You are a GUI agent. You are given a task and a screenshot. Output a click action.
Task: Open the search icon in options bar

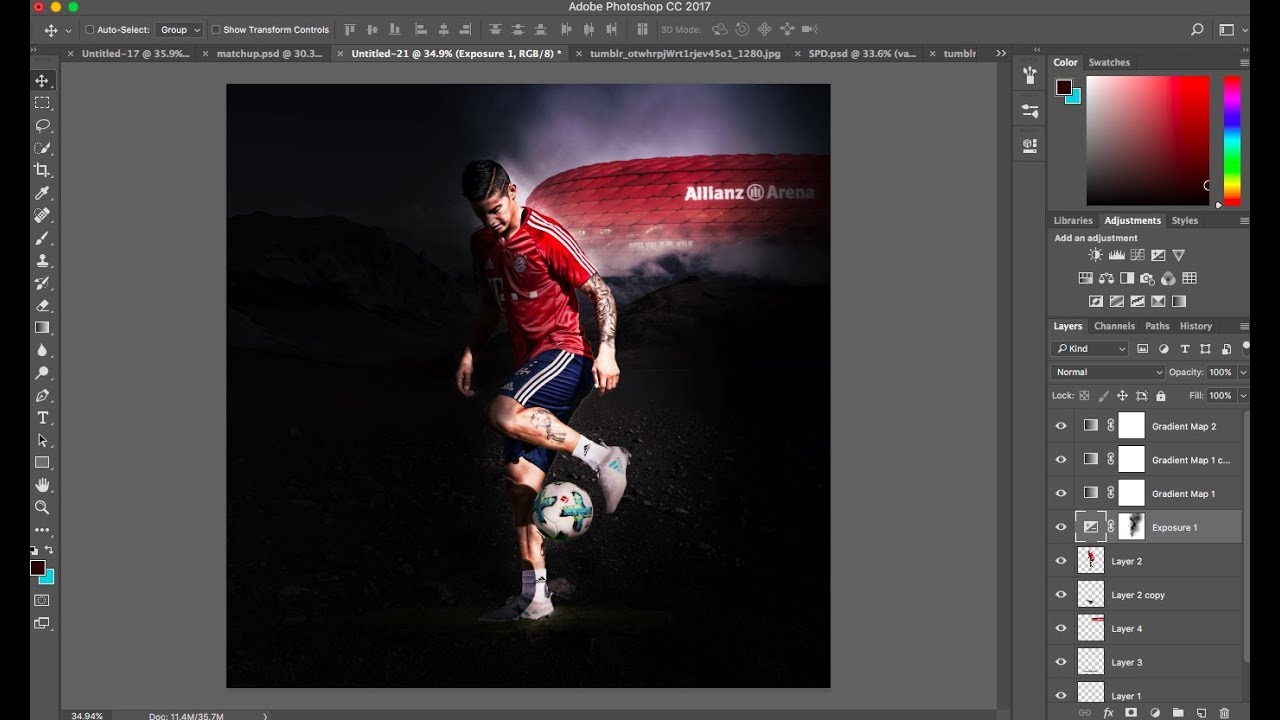point(1196,30)
